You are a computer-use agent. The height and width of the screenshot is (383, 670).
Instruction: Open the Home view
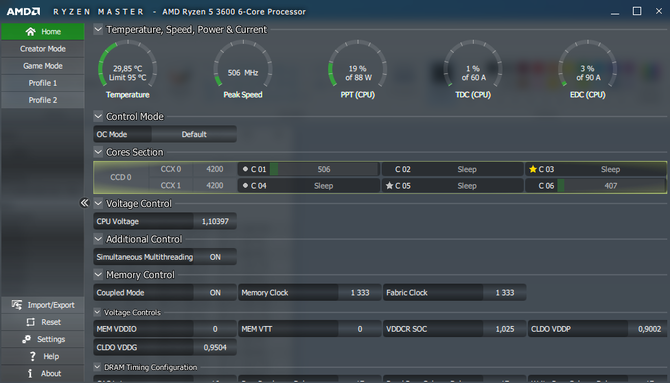(43, 32)
